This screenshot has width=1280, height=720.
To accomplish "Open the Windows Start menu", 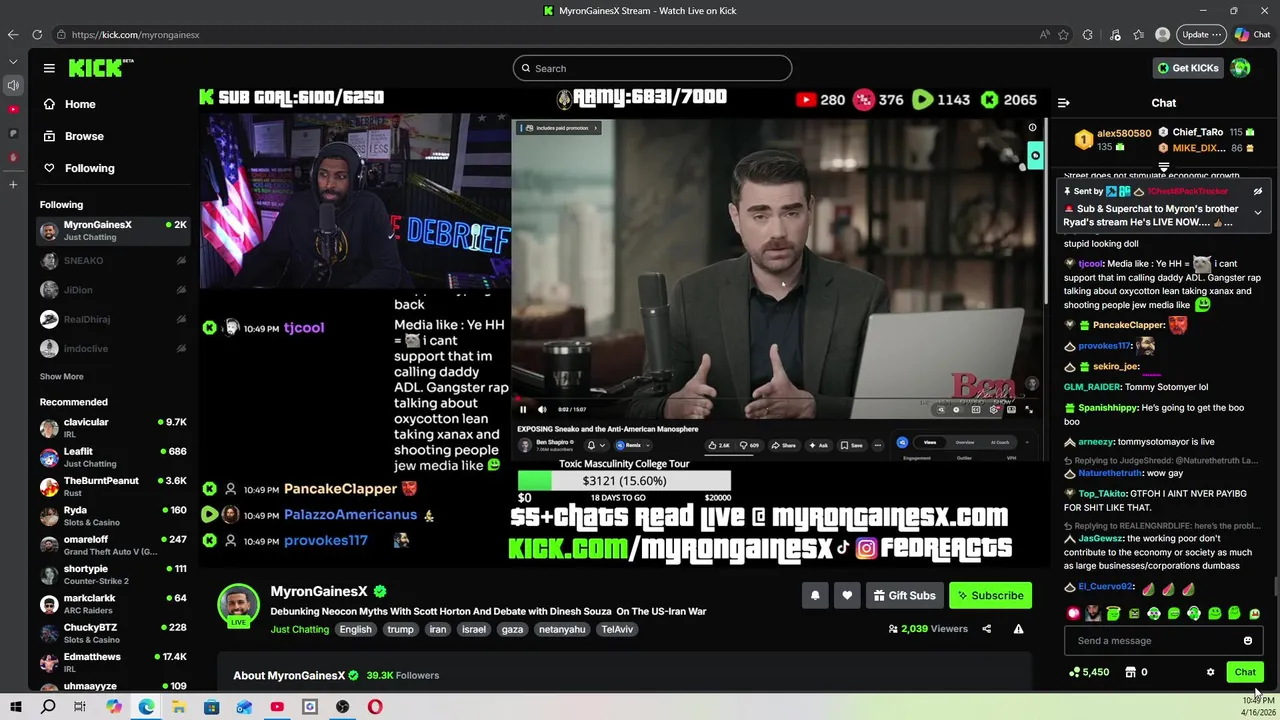I will [15, 707].
